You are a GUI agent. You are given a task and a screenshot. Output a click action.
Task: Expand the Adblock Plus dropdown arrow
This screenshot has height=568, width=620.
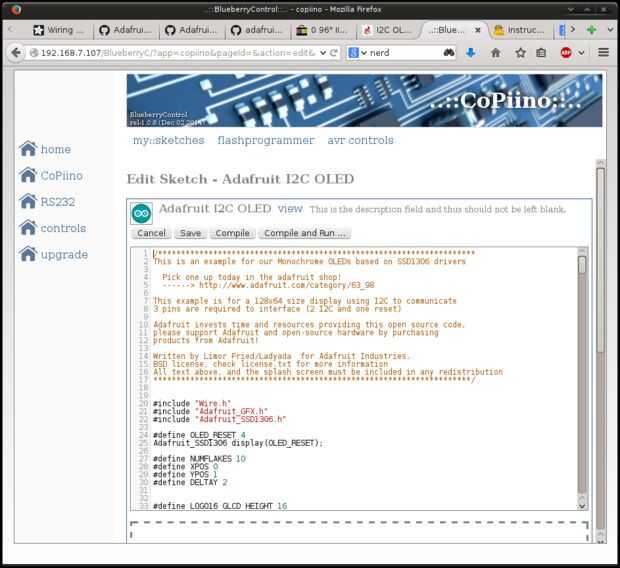581,53
